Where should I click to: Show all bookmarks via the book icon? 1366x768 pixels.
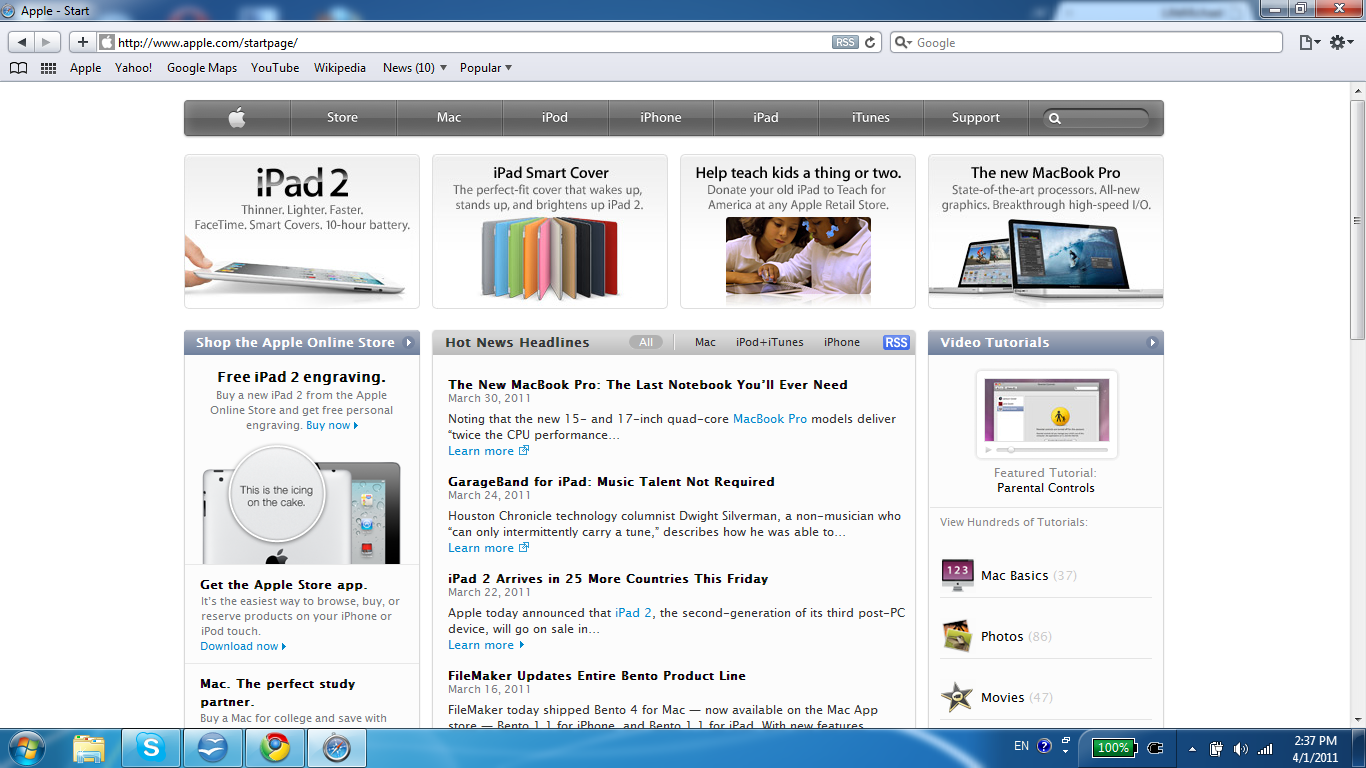(18, 68)
